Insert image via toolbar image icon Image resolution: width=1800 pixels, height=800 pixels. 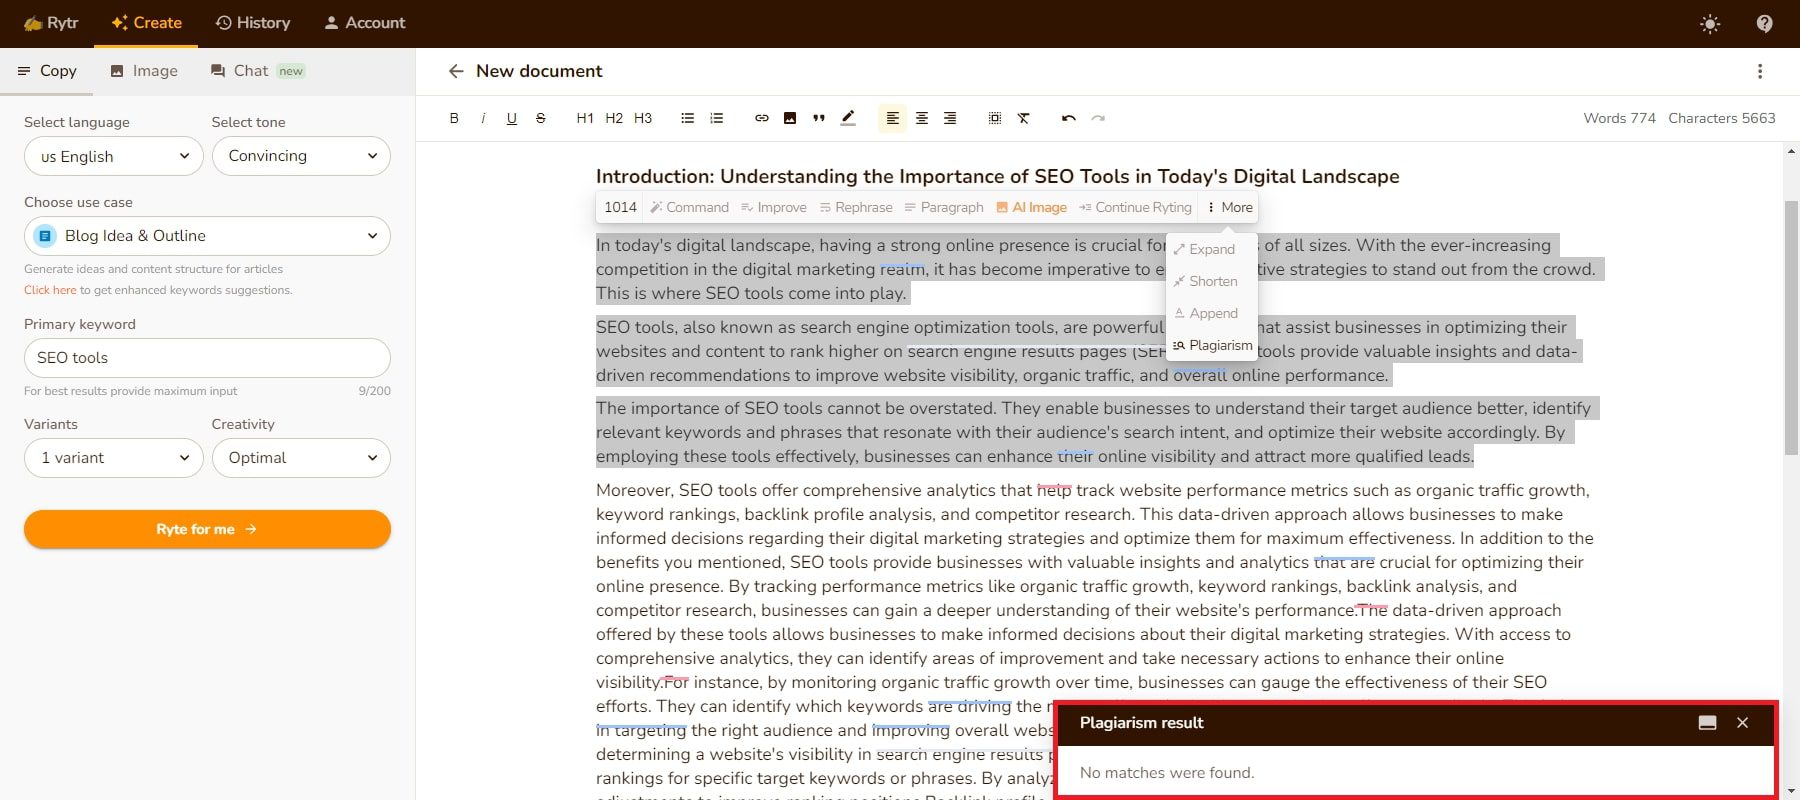point(790,118)
